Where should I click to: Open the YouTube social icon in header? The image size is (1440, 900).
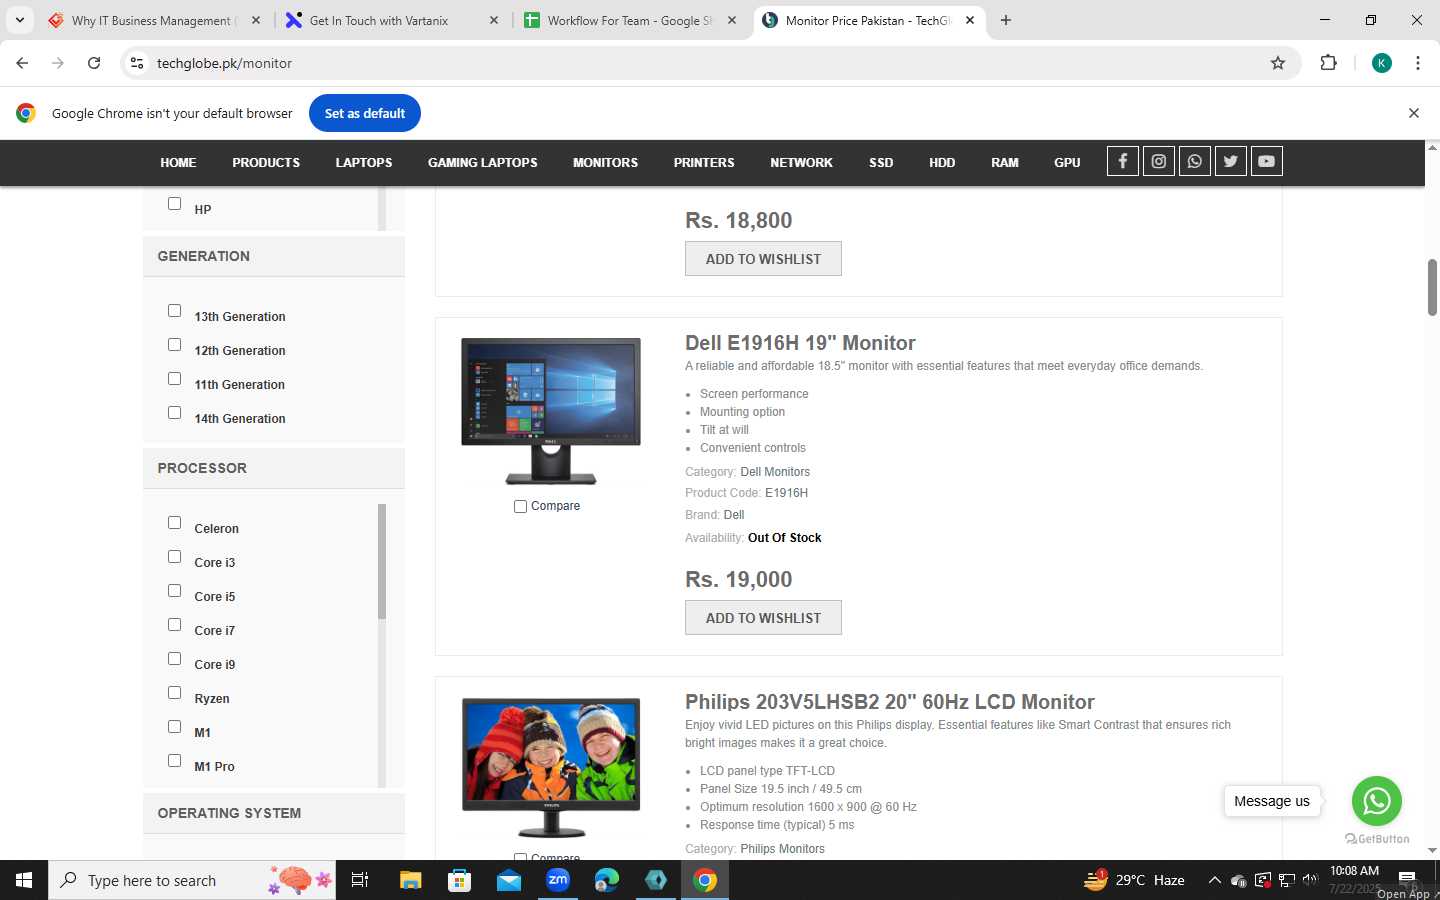point(1267,161)
